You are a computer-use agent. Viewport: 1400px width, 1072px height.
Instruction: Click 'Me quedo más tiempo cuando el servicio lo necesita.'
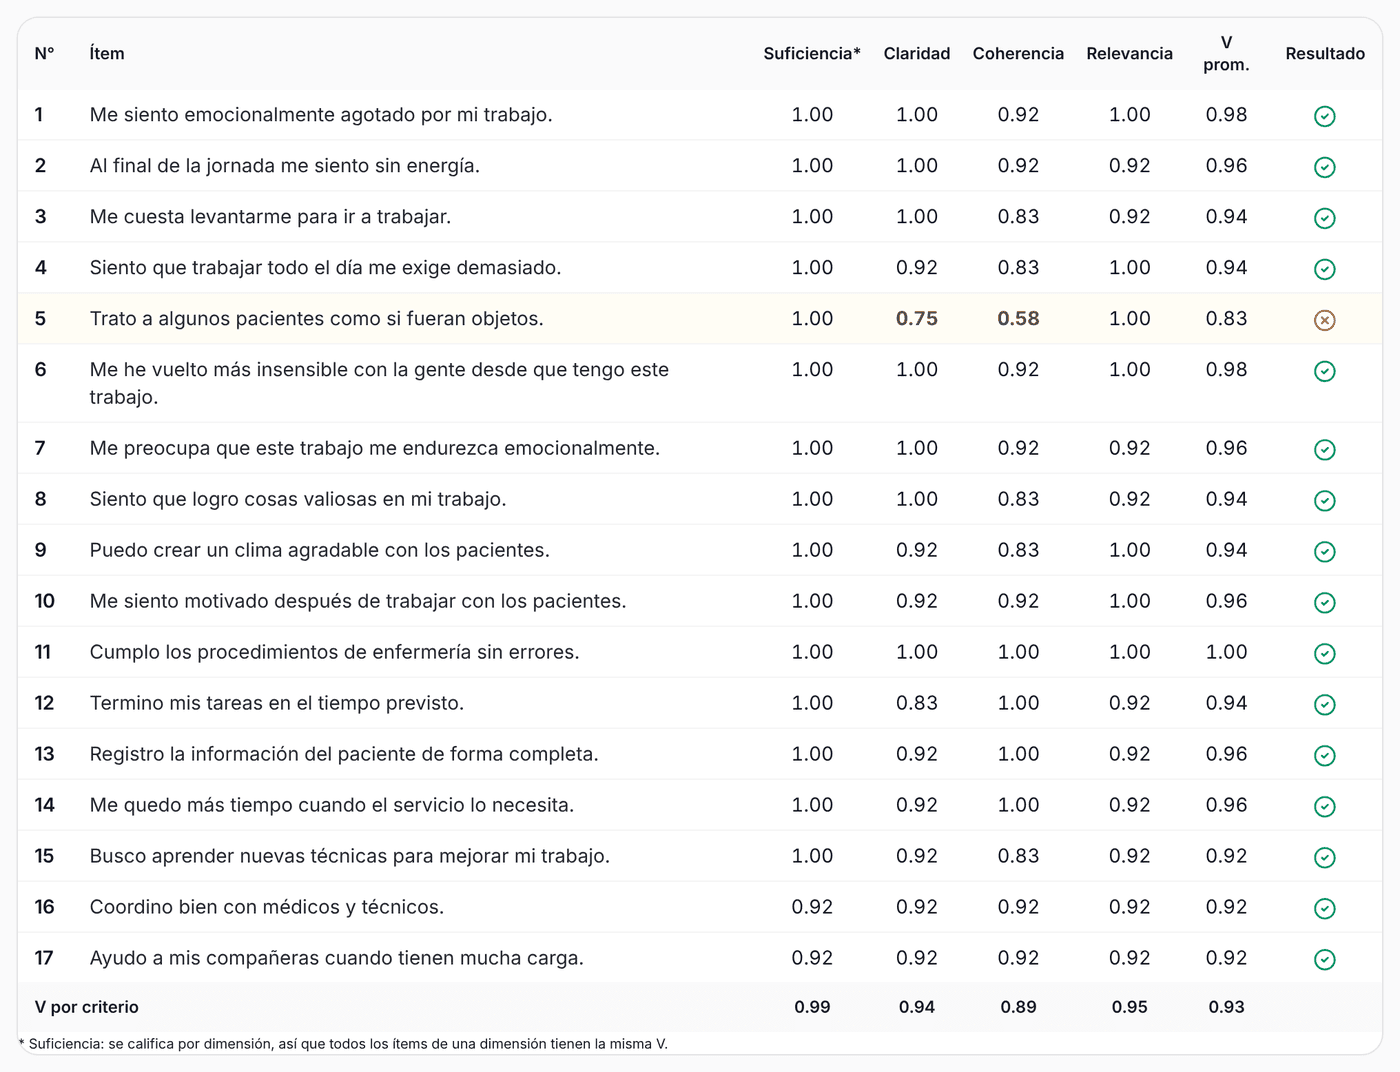coord(332,805)
